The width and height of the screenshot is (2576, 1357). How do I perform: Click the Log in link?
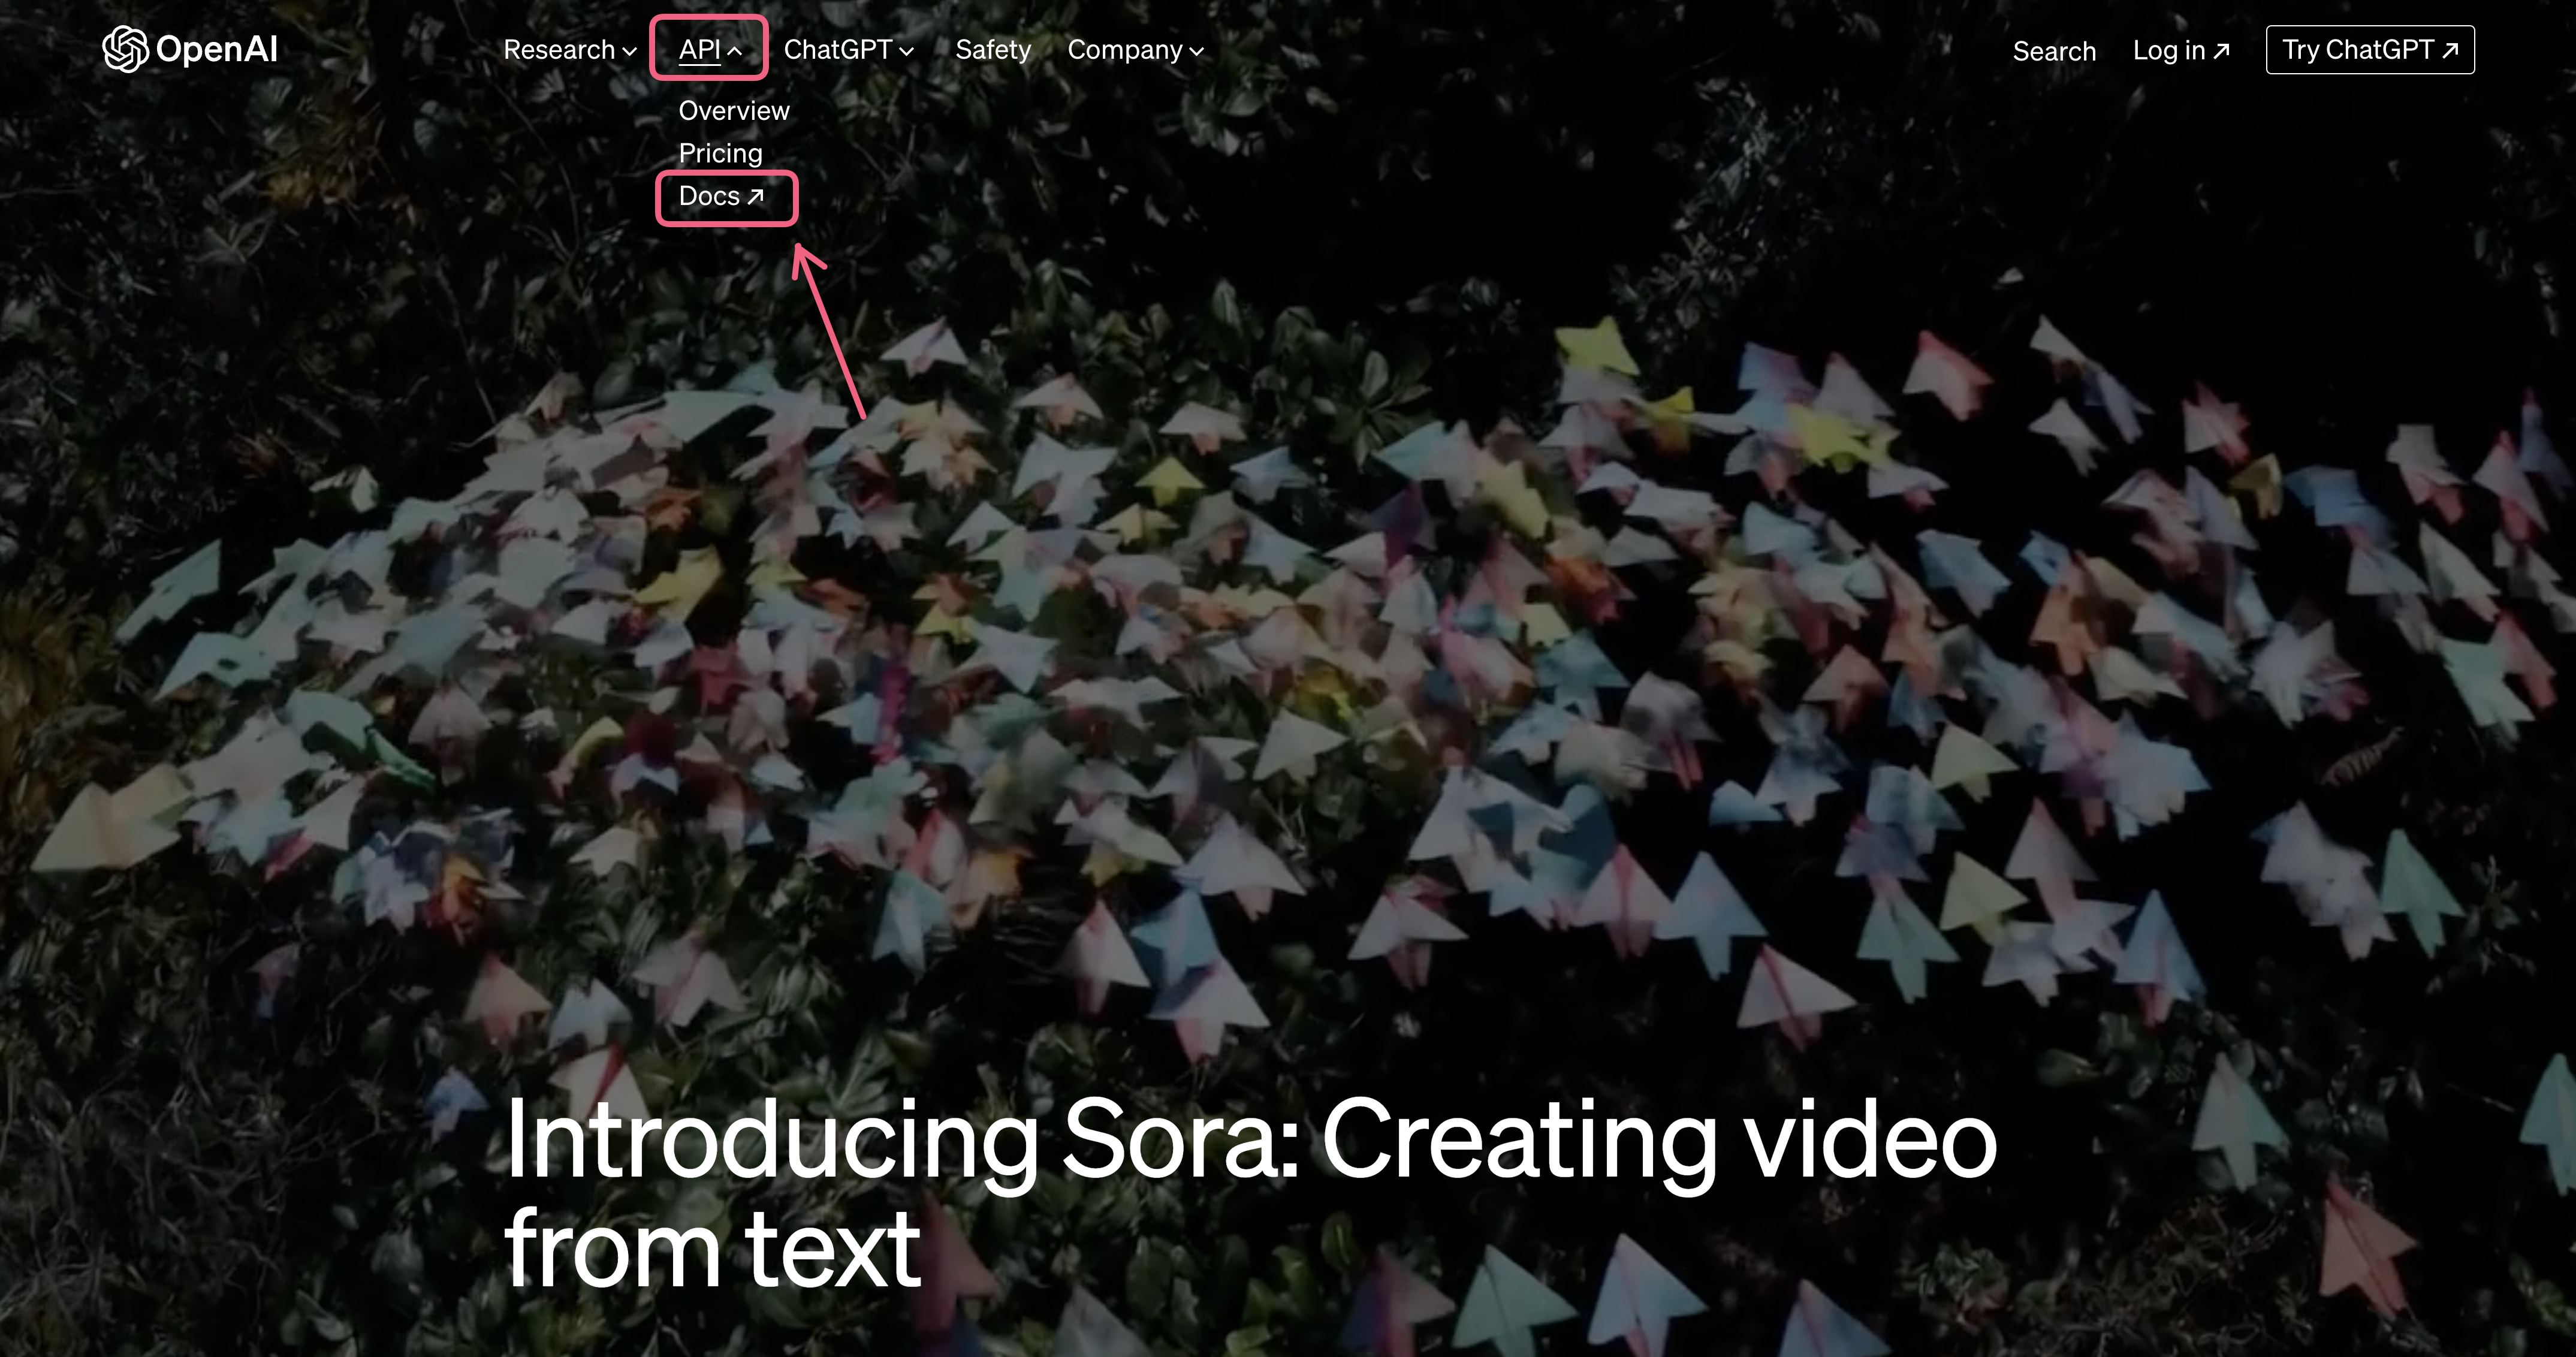(2168, 51)
